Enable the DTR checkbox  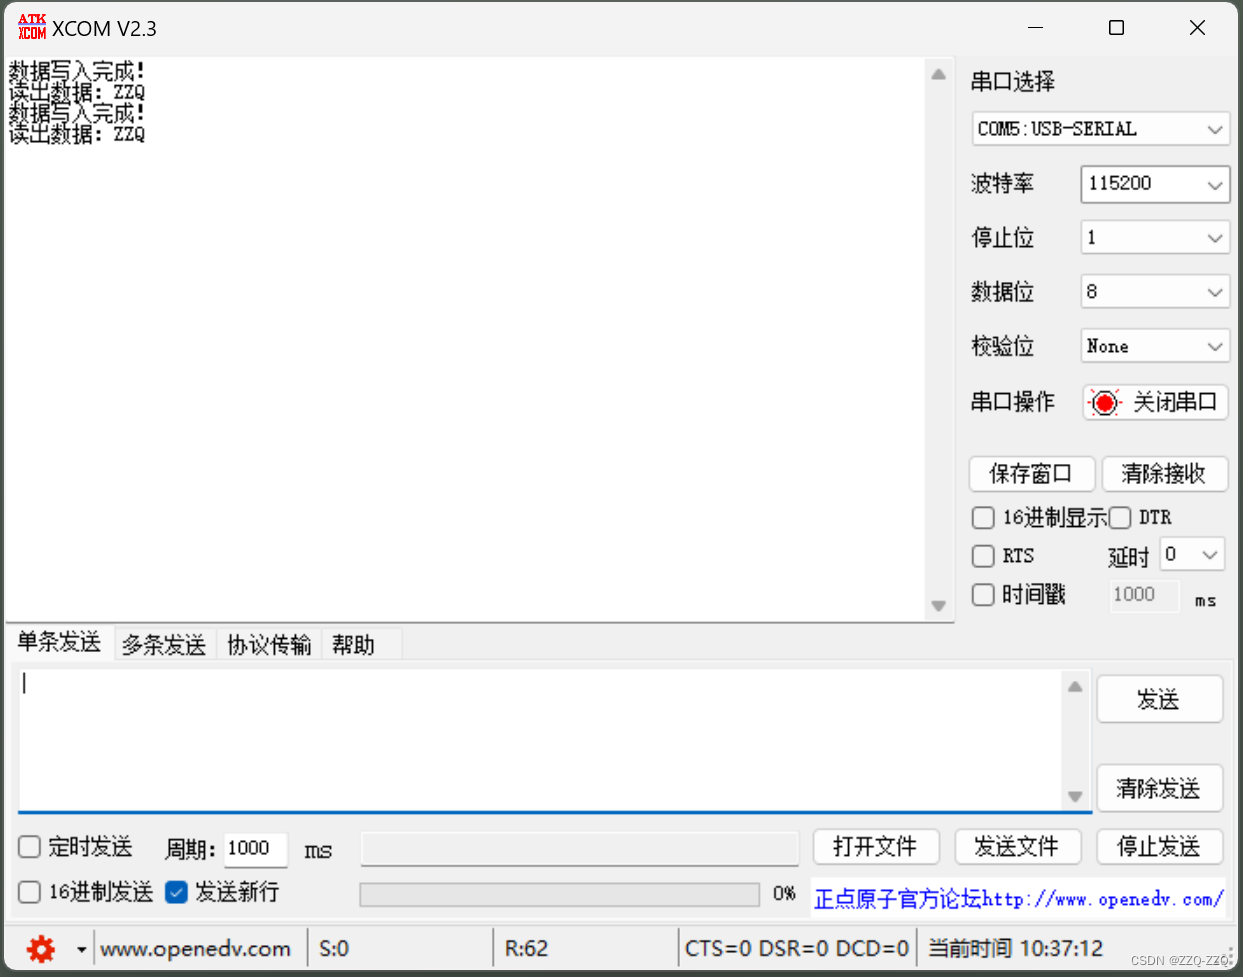[1120, 517]
